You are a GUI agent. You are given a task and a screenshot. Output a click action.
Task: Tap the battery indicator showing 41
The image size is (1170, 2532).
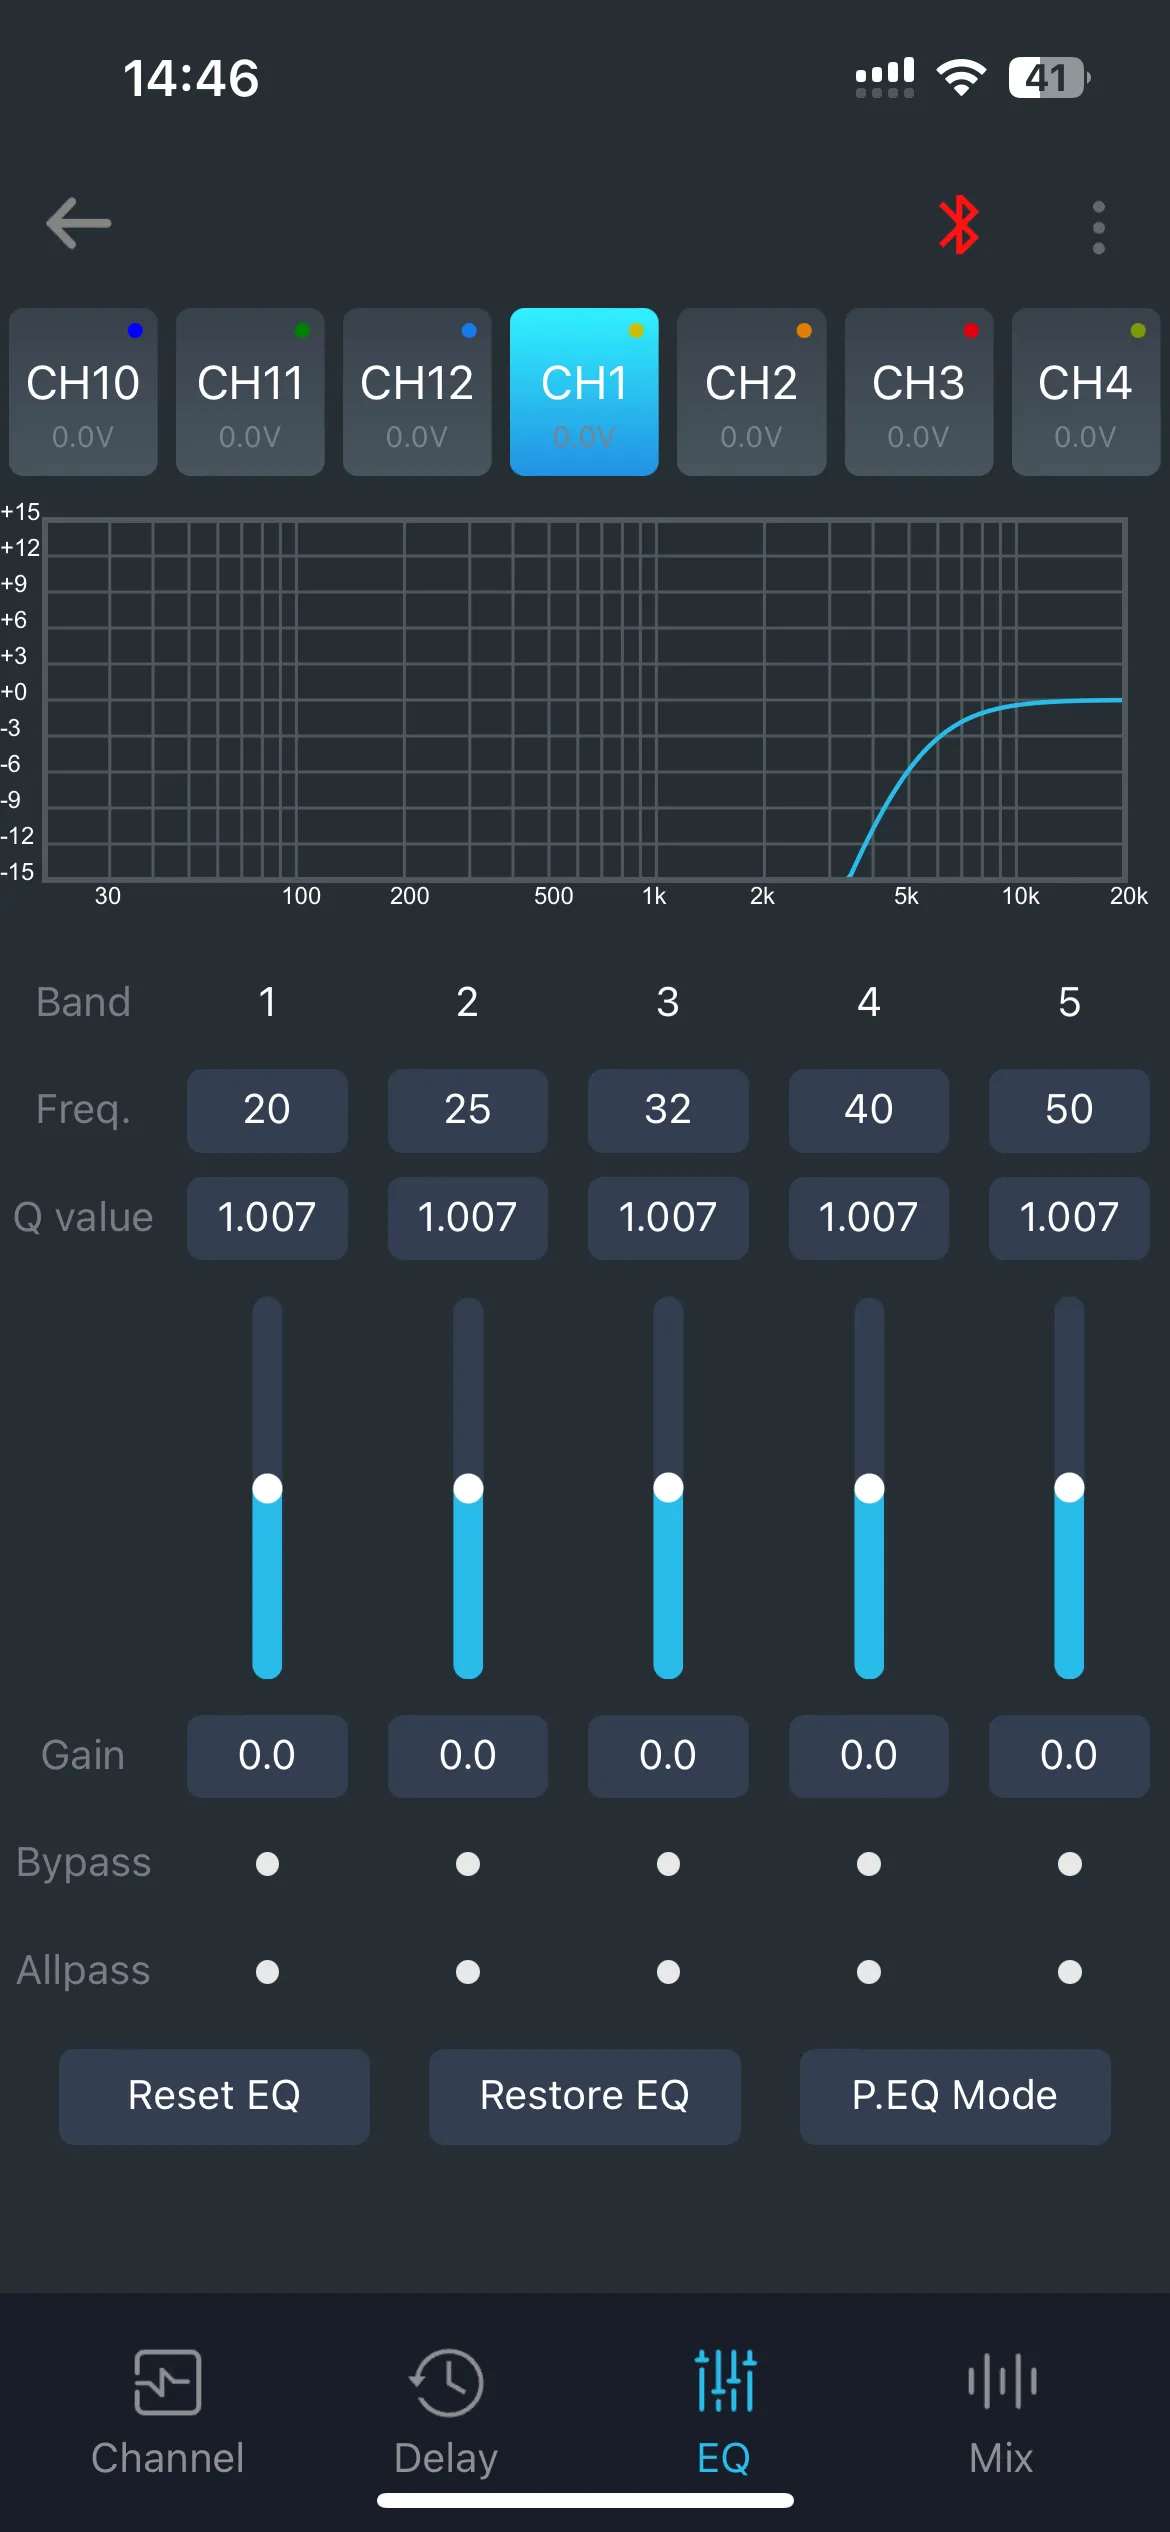click(x=1048, y=77)
